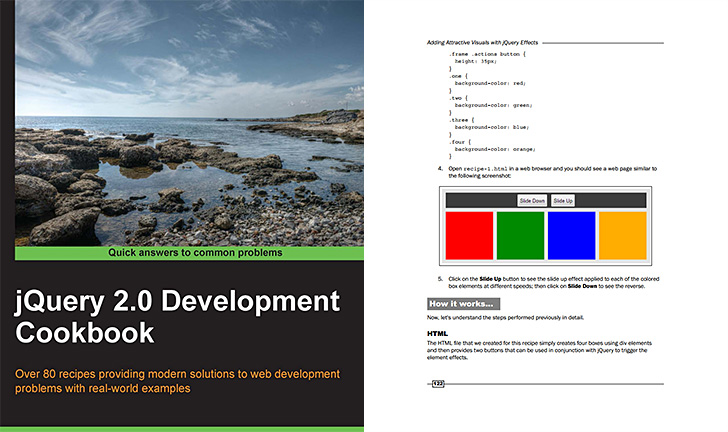Click 'Now, let's understand the steps' sentence
728x432 pixels.
(x=505, y=318)
